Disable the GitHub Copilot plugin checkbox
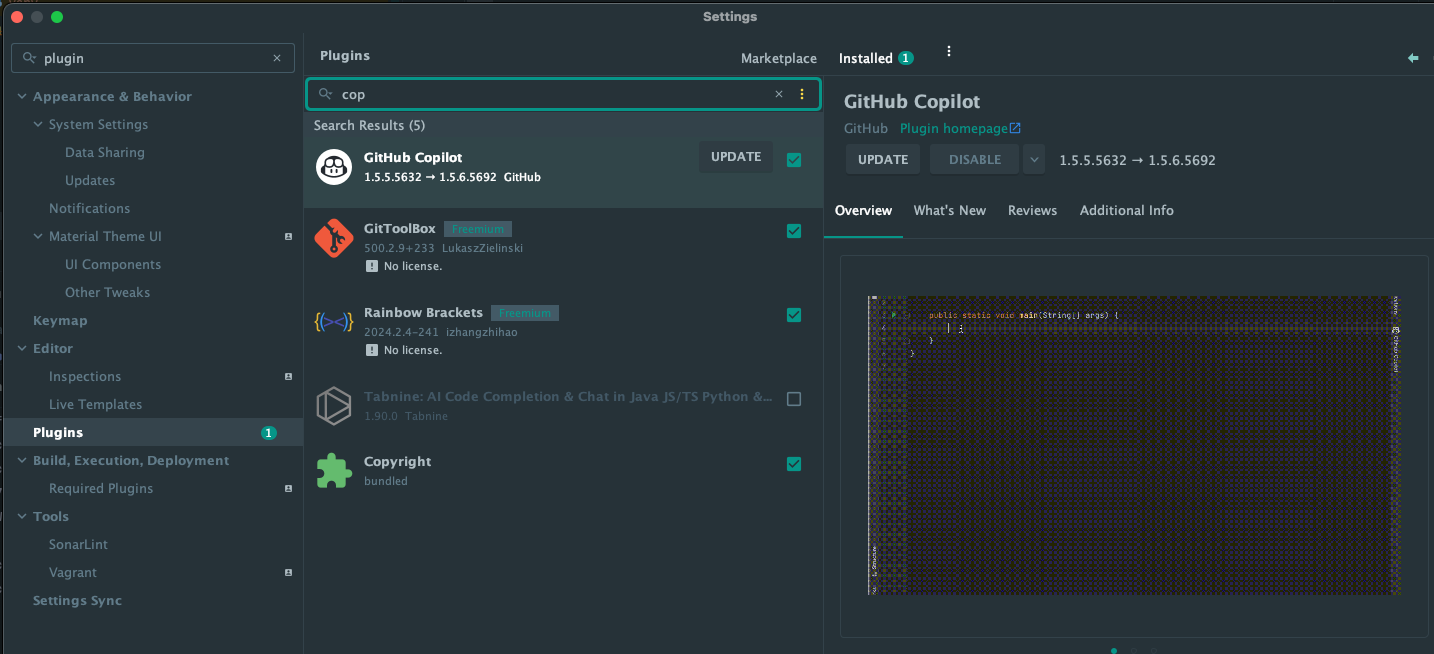This screenshot has width=1434, height=654. (794, 160)
